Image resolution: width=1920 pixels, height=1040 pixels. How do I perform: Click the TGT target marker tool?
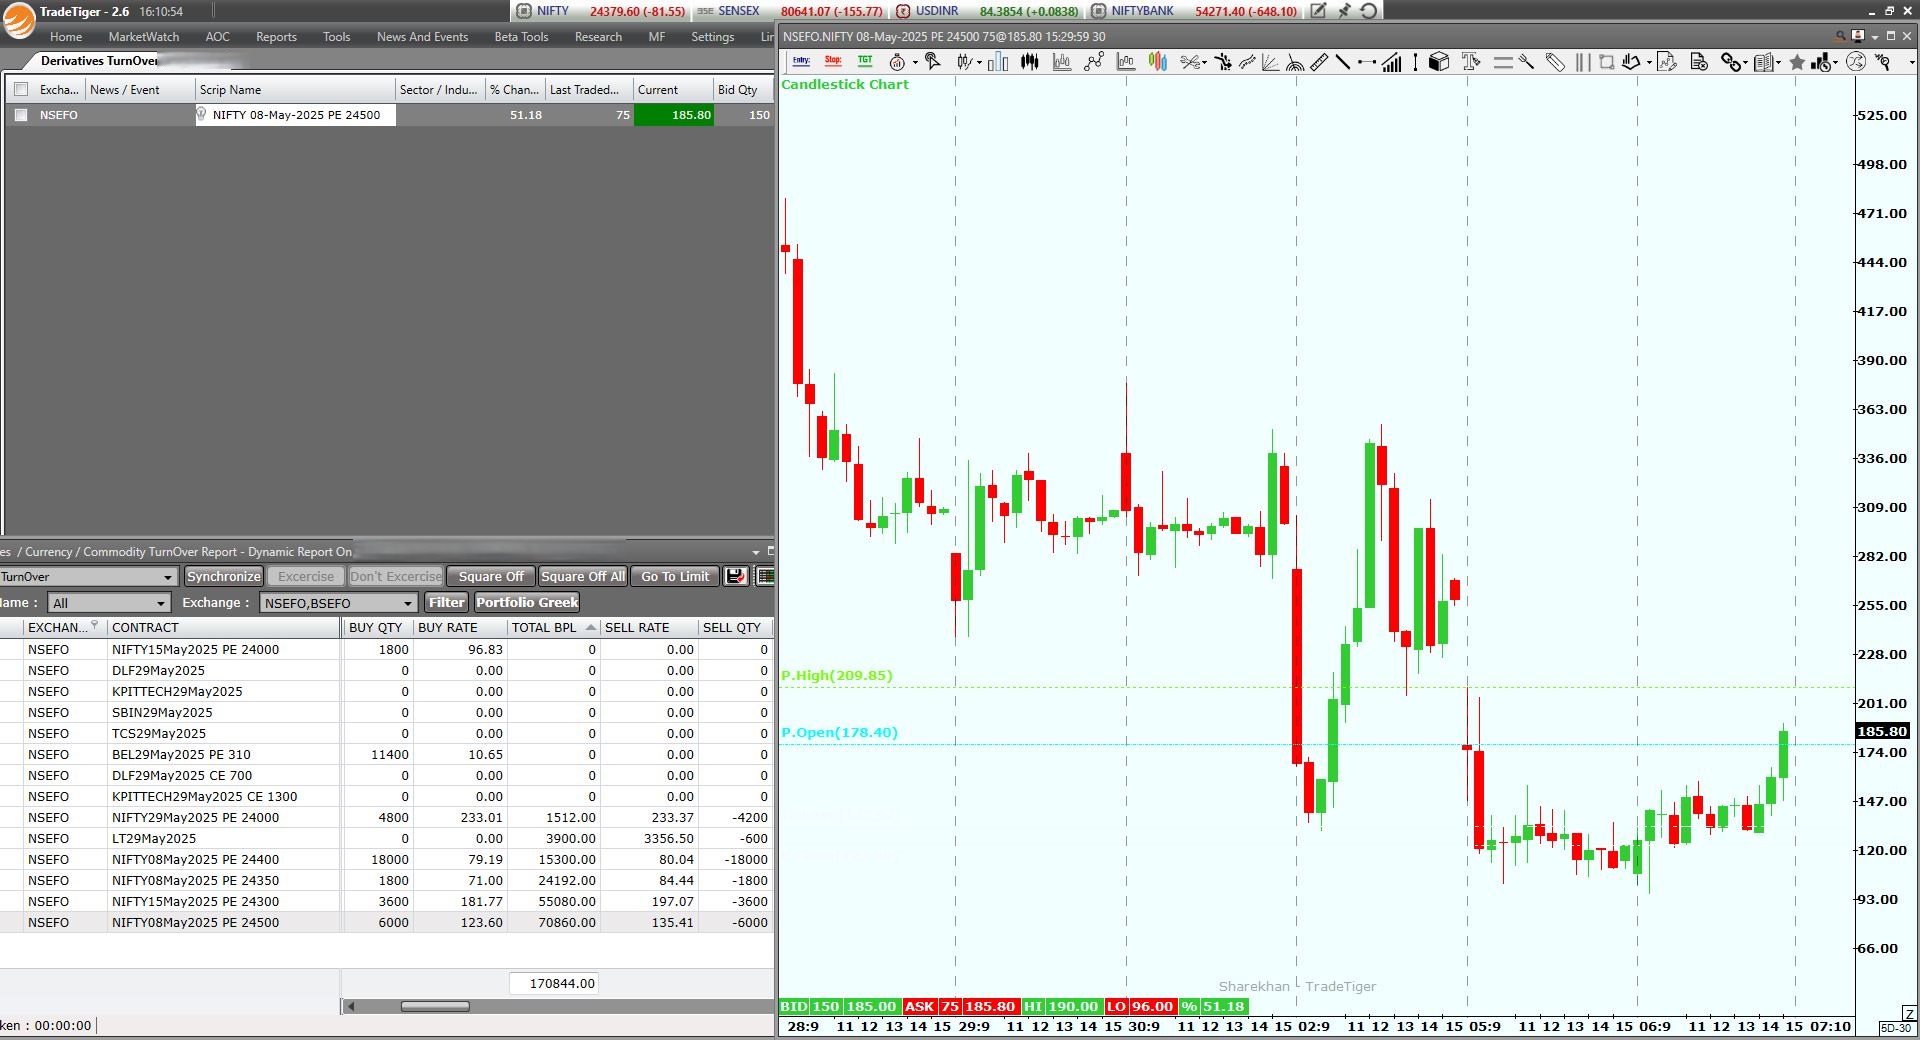click(x=865, y=62)
